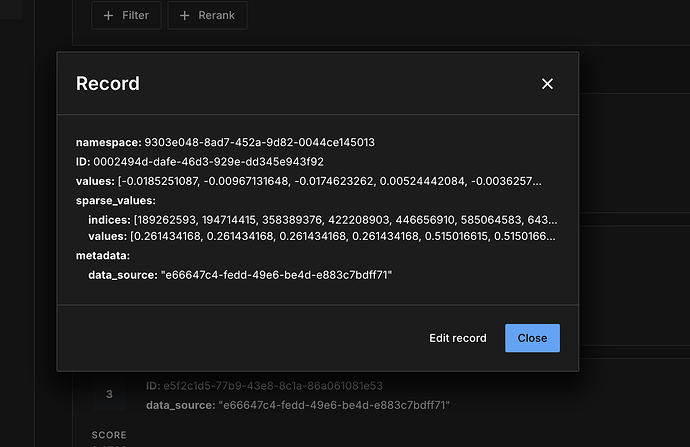Image resolution: width=690 pixels, height=447 pixels.
Task: Open Edit record
Action: point(458,338)
